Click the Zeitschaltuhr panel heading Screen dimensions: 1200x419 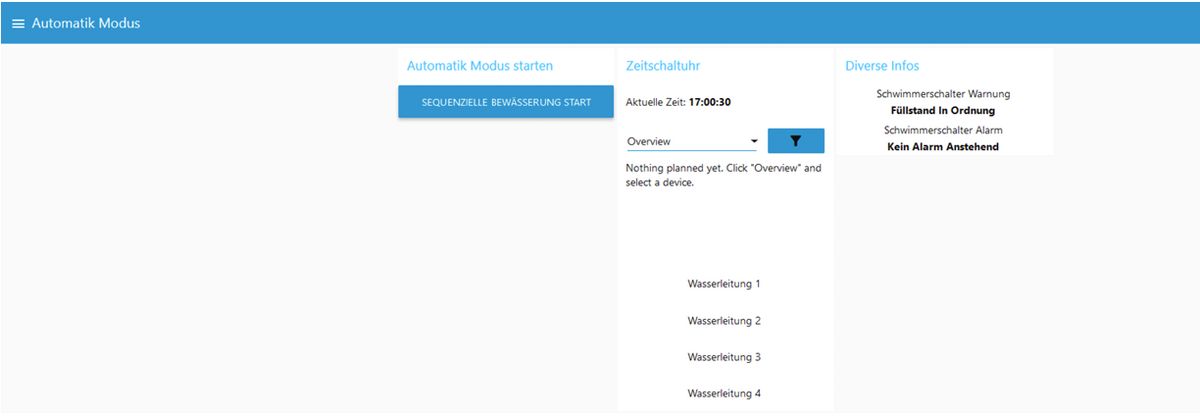pos(662,66)
